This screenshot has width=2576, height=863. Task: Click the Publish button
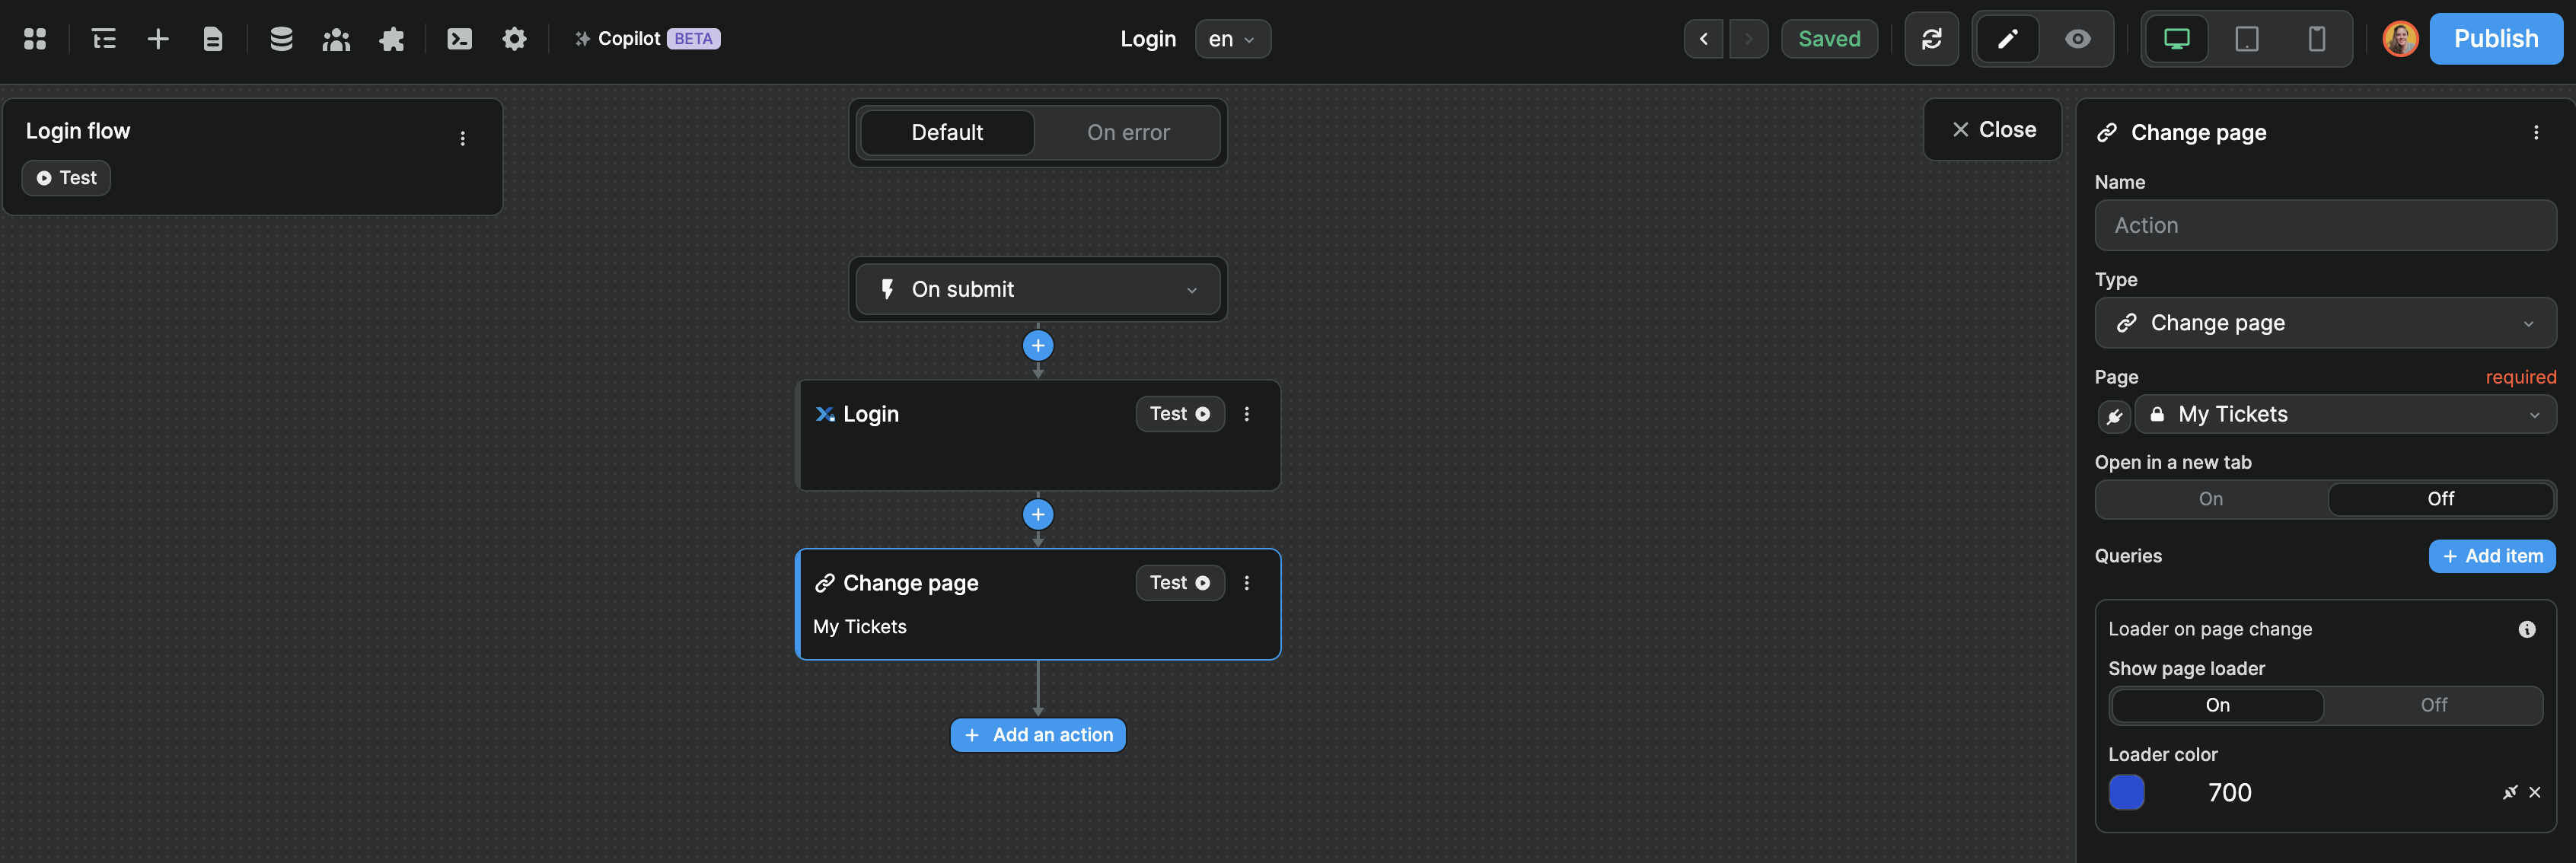pos(2495,39)
